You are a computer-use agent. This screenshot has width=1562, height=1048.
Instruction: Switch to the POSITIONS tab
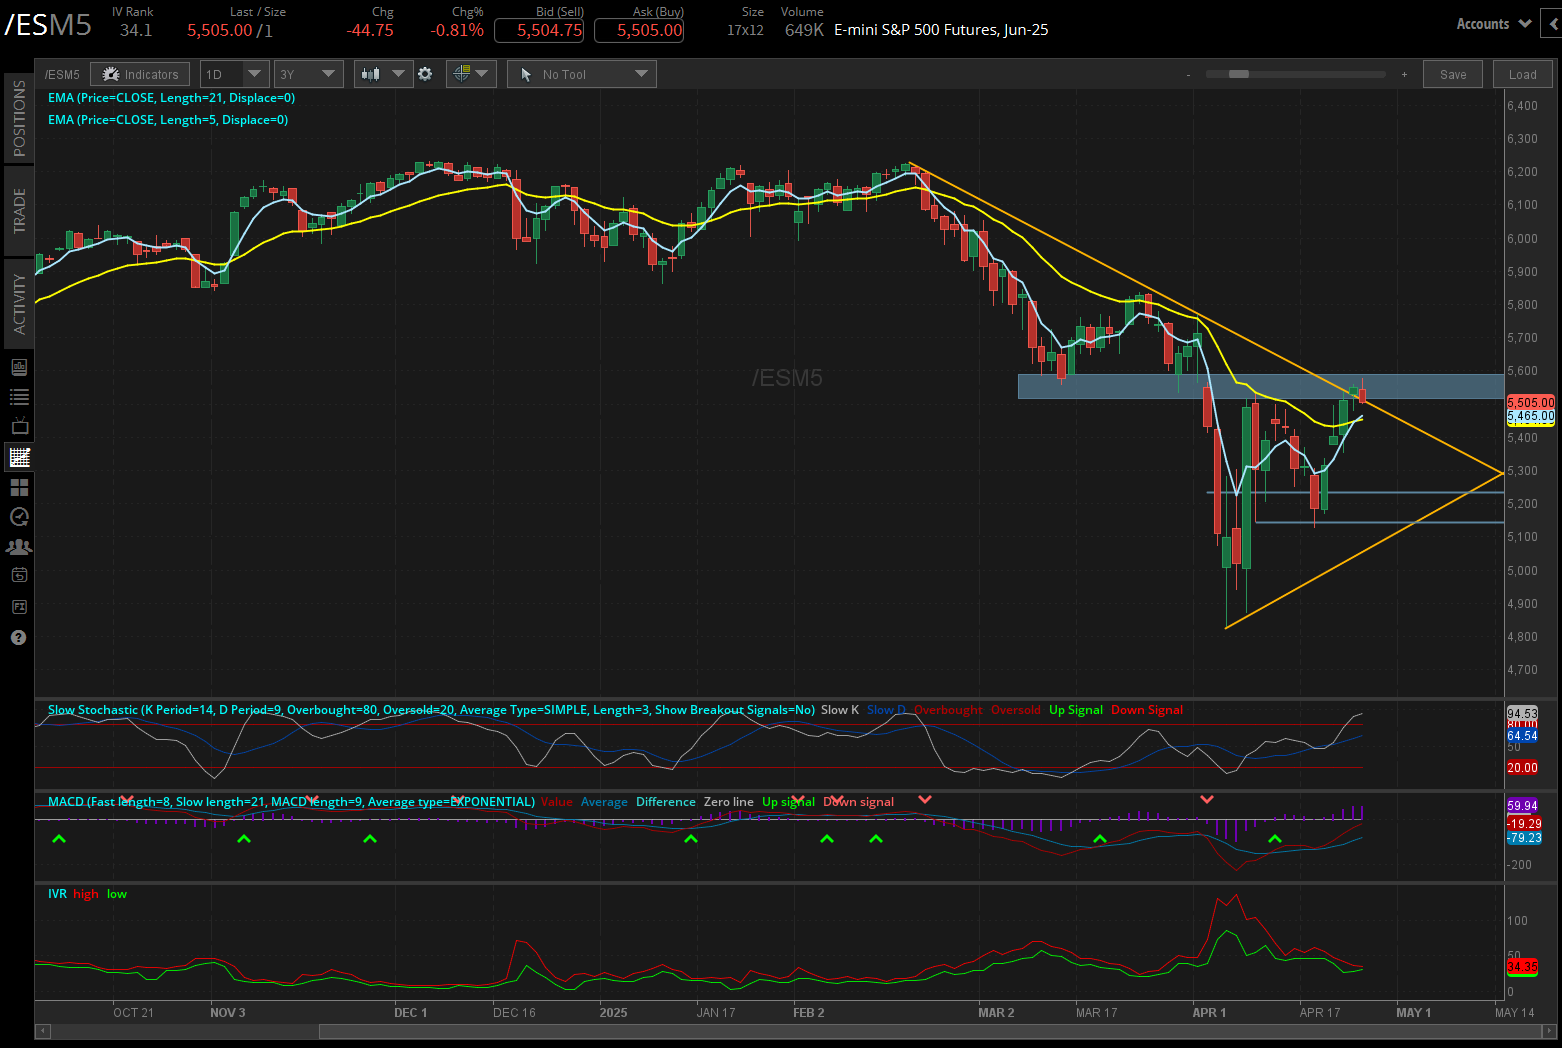[x=18, y=116]
